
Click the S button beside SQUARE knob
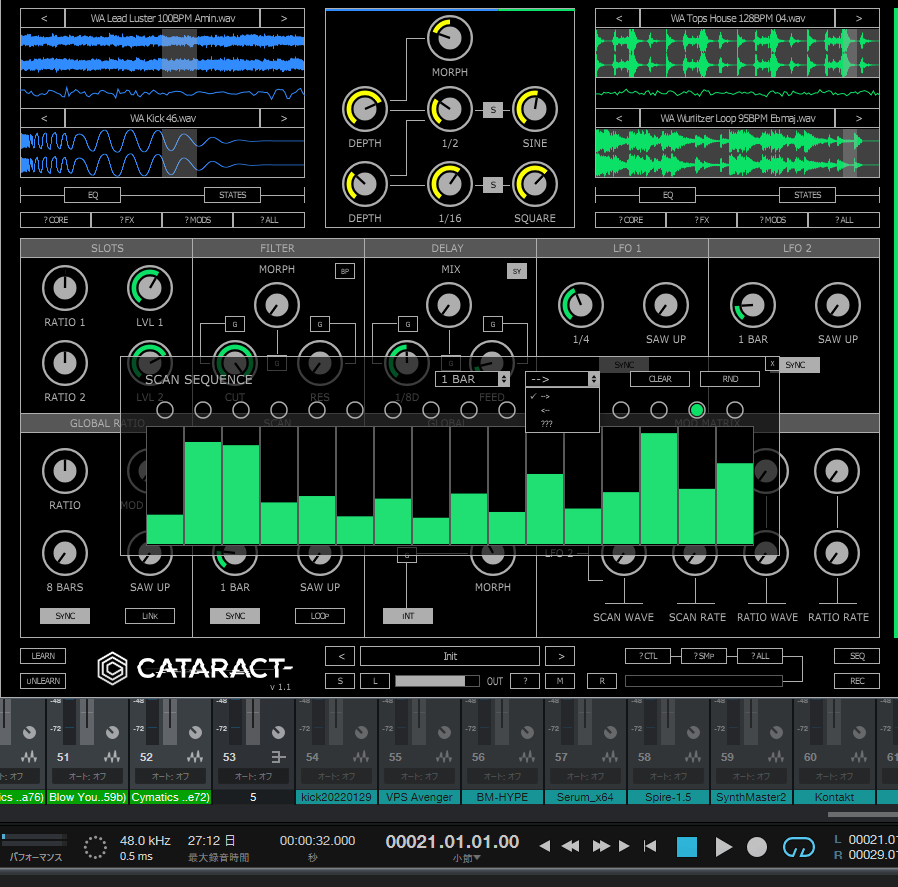pyautogui.click(x=493, y=184)
